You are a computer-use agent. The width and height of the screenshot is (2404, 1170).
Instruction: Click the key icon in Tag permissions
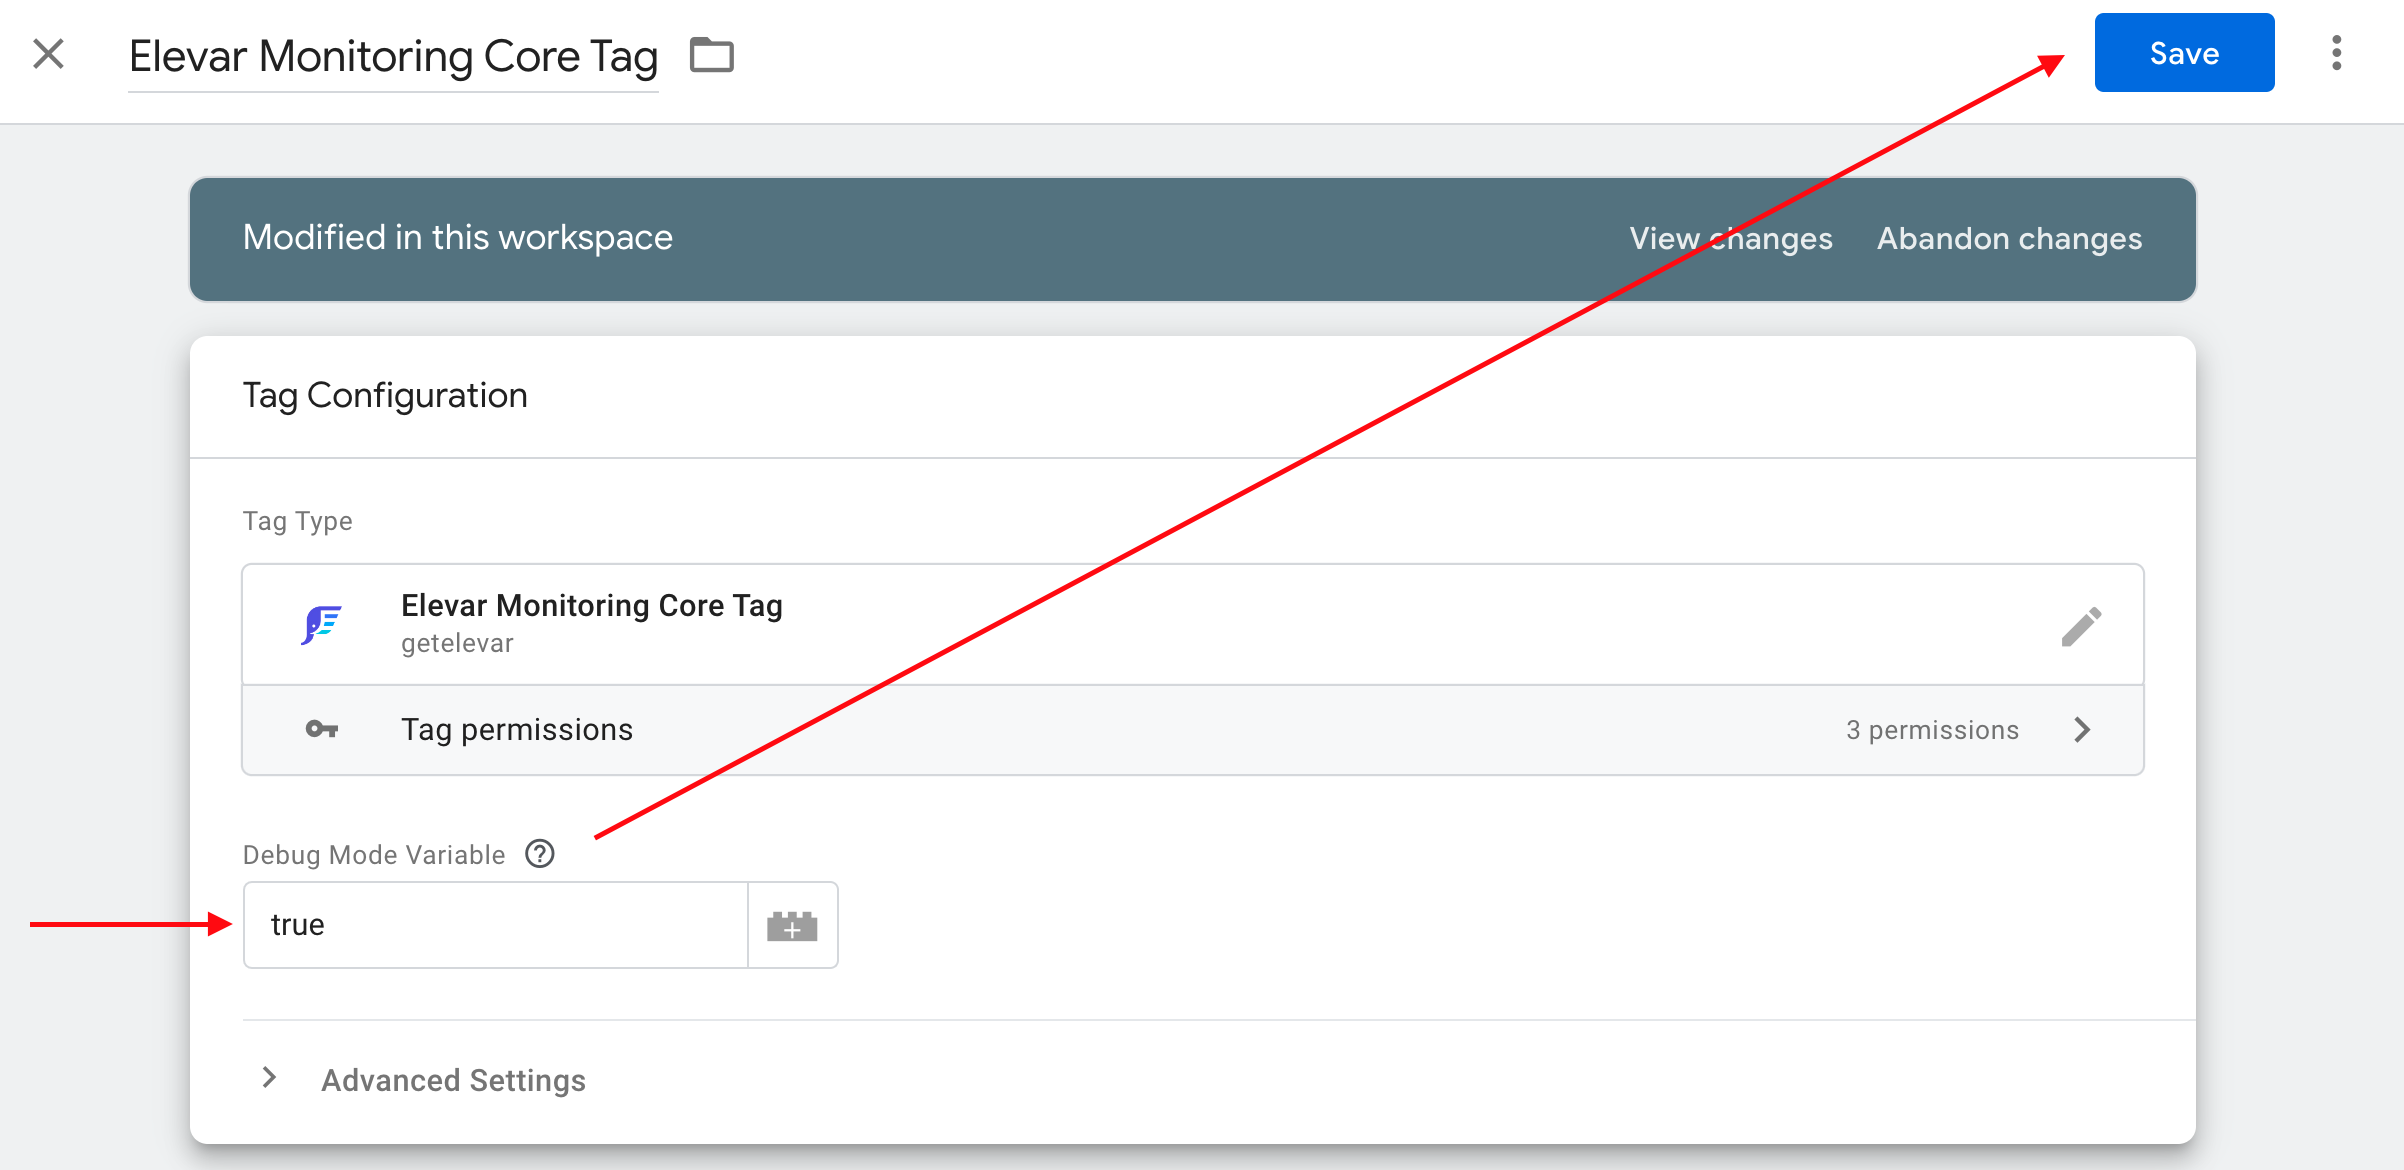[x=321, y=729]
